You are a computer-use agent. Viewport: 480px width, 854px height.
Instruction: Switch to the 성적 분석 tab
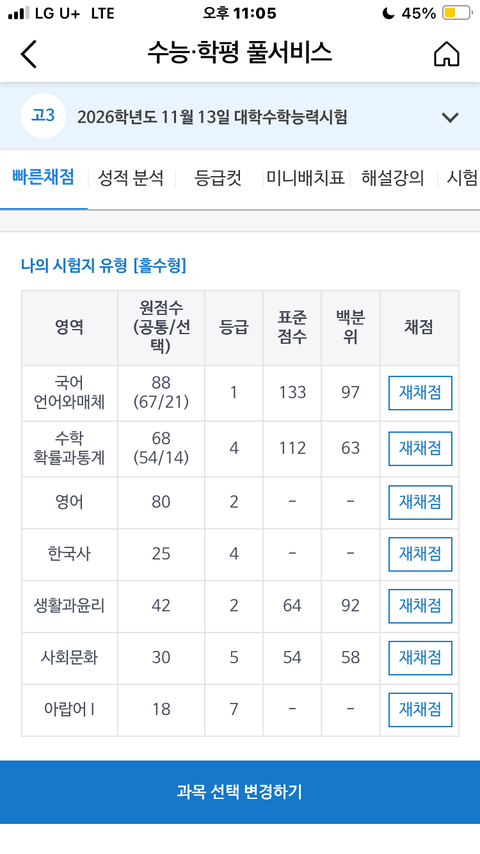tap(130, 178)
